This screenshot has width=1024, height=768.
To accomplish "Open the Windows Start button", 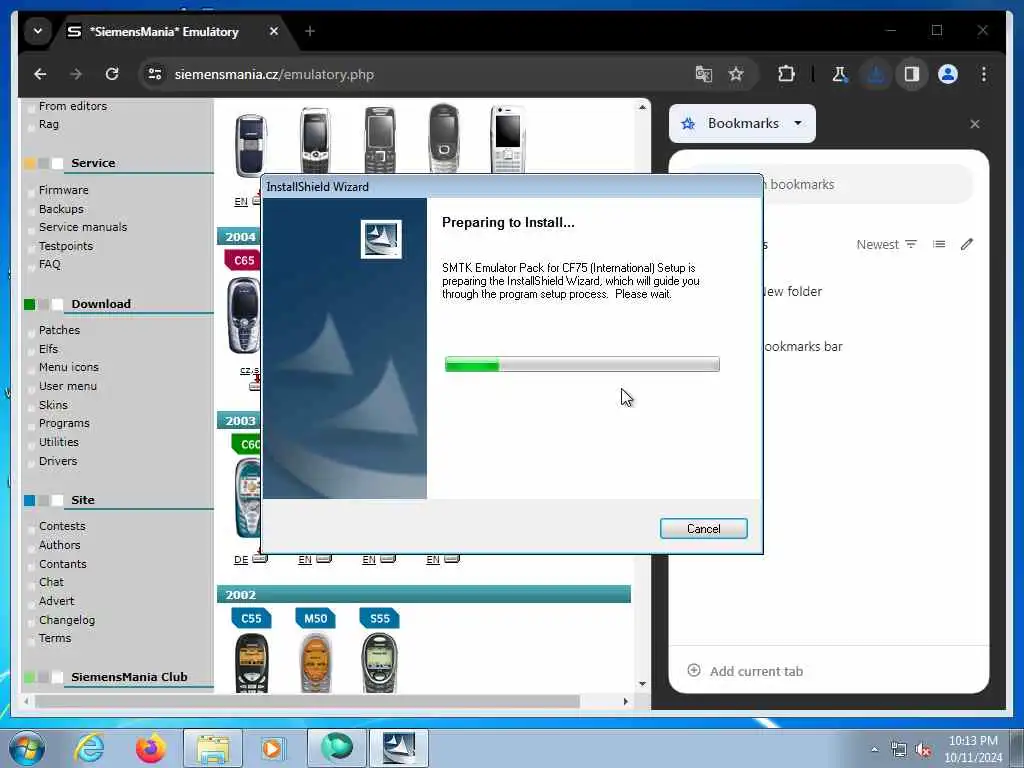I will (26, 748).
